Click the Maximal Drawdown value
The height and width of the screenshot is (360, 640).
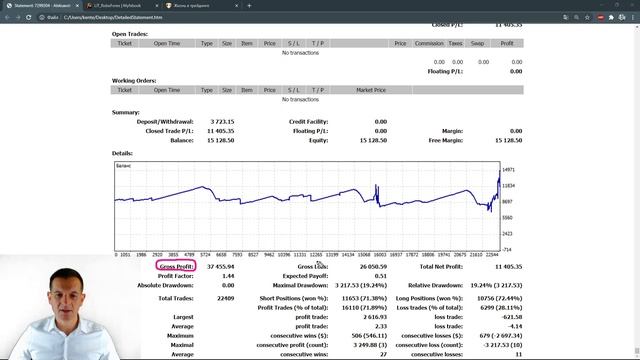[x=361, y=285]
